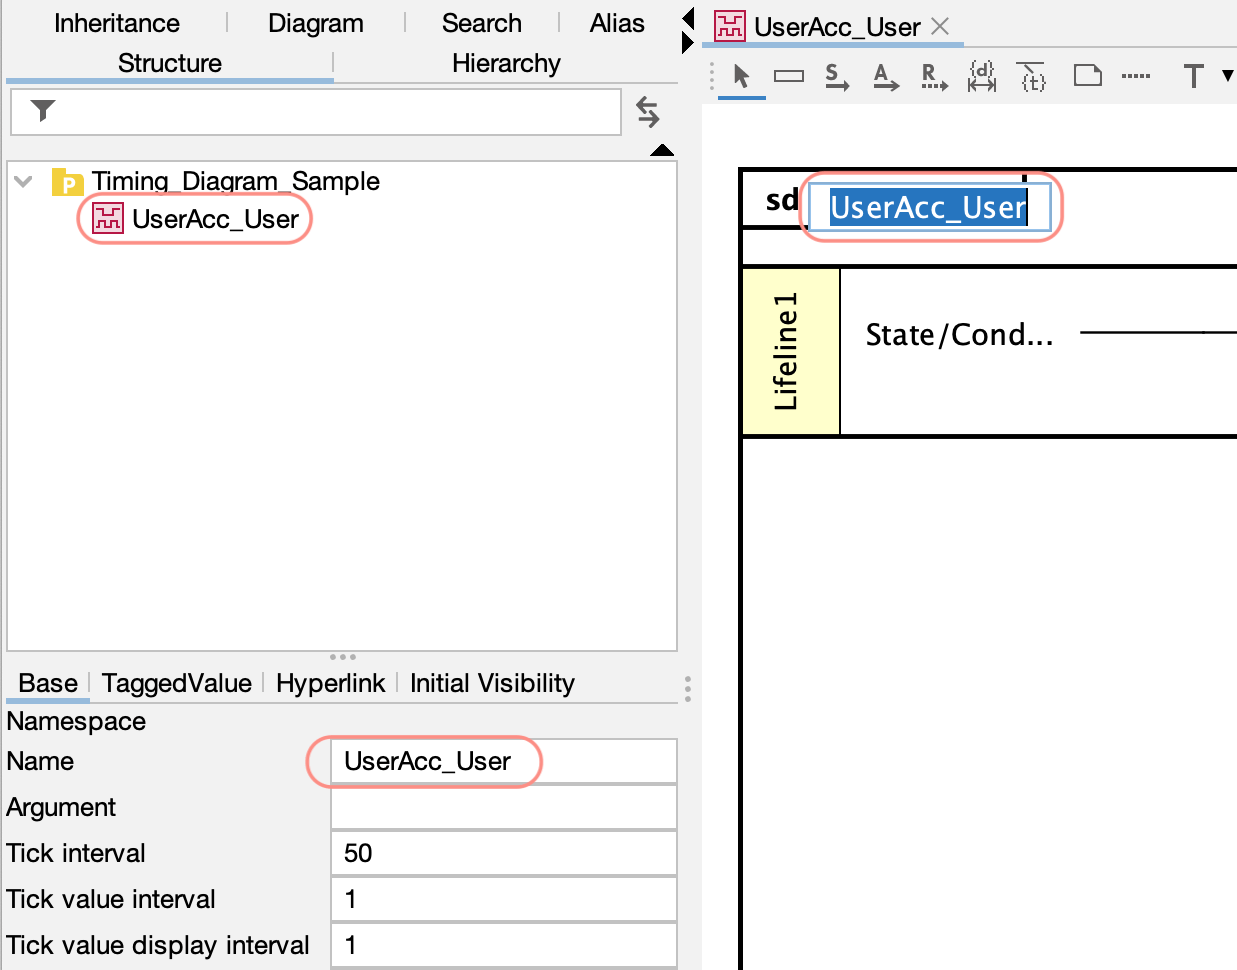1237x970 pixels.
Task: Edit the Tick interval value field
Action: (x=503, y=853)
